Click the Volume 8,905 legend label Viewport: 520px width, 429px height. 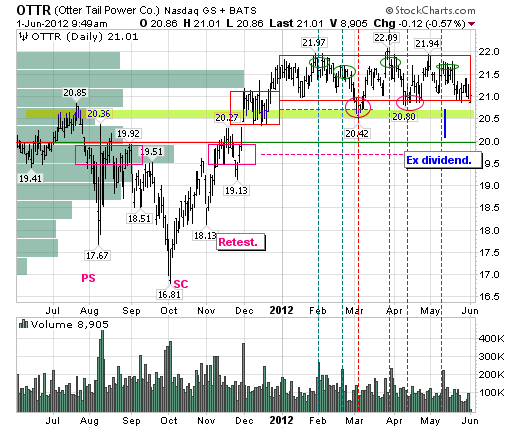pyautogui.click(x=70, y=324)
